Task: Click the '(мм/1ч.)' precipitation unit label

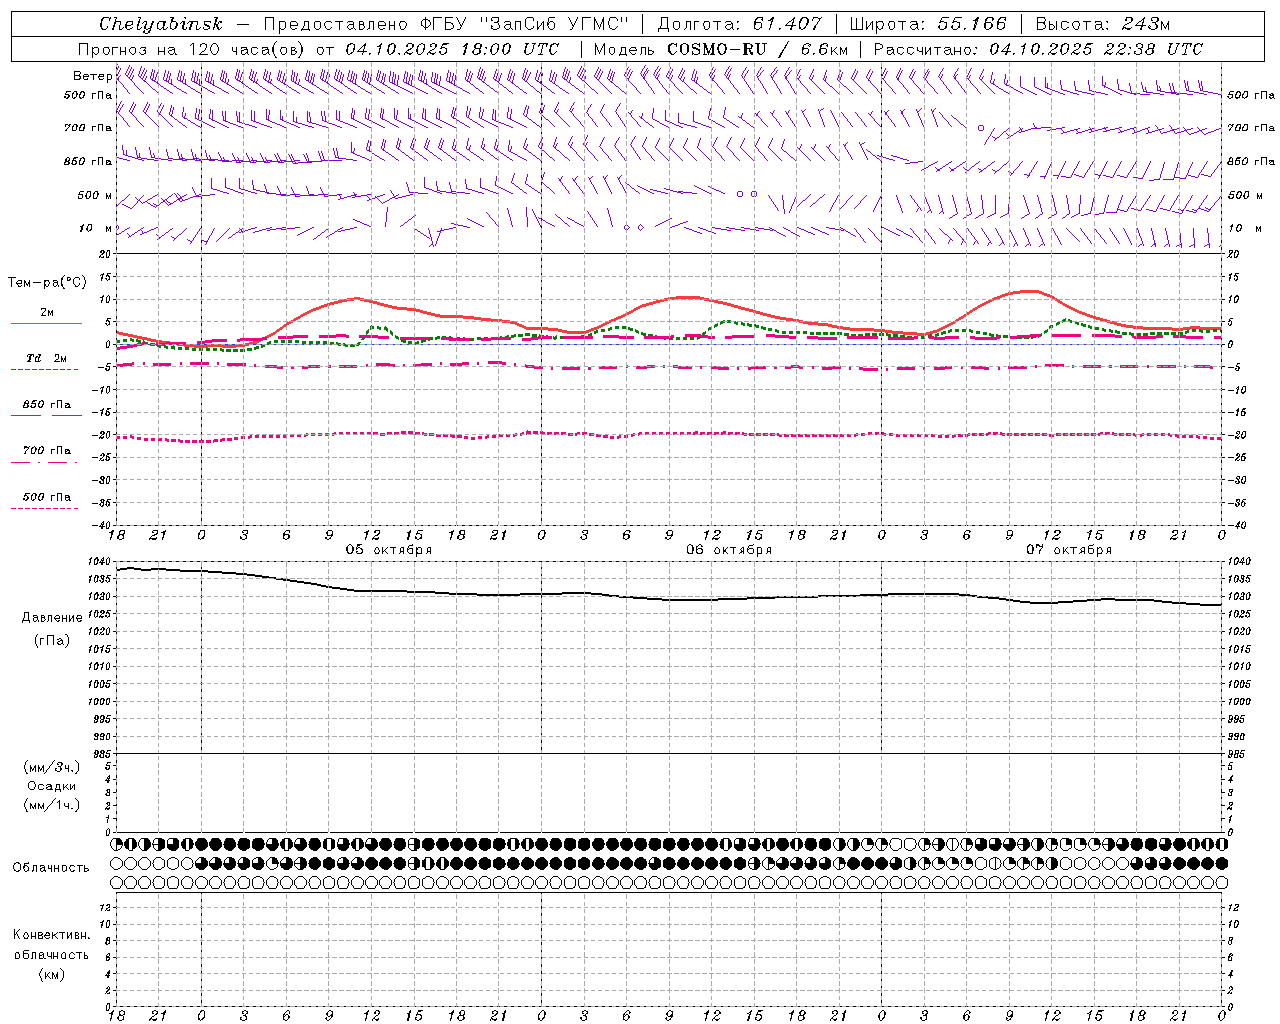Action: 52,805
